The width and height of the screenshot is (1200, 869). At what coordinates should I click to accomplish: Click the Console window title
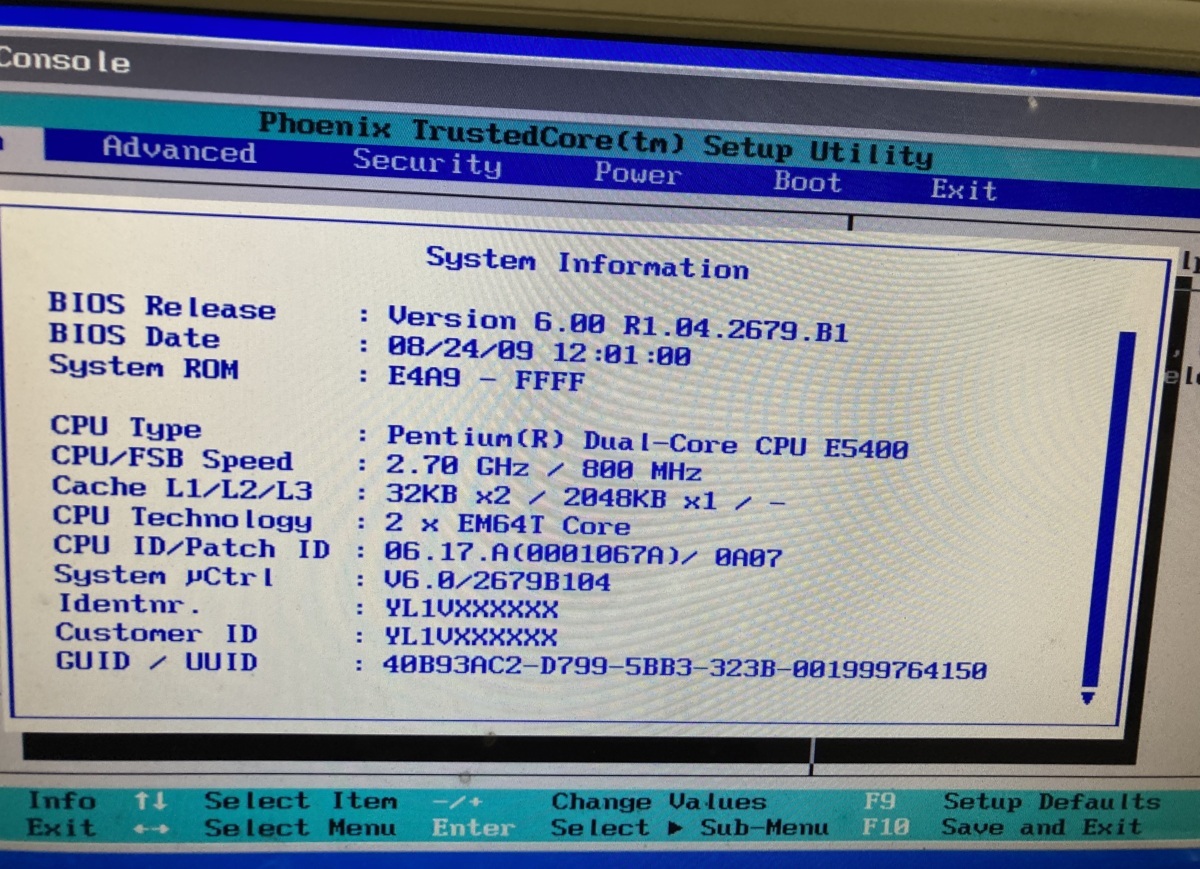[x=65, y=60]
